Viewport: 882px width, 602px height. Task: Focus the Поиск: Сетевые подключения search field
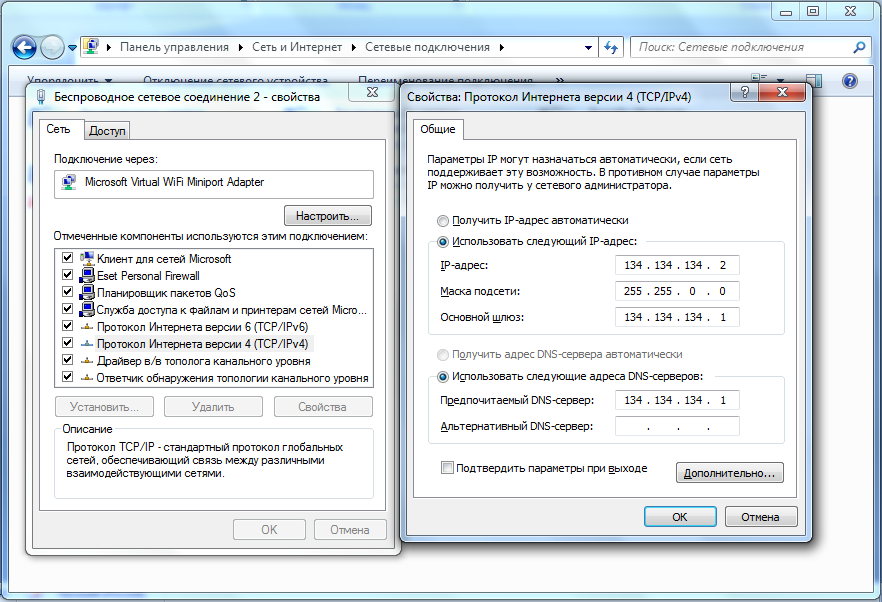tap(742, 47)
